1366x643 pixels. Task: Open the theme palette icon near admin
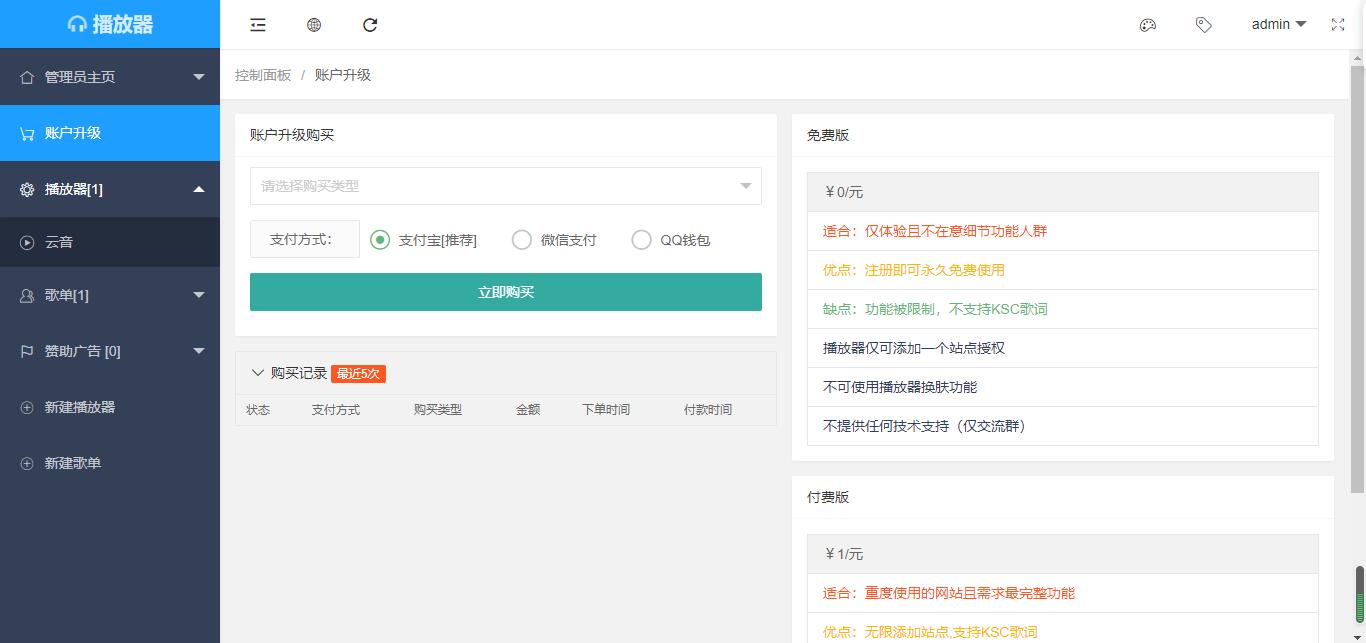point(1147,24)
